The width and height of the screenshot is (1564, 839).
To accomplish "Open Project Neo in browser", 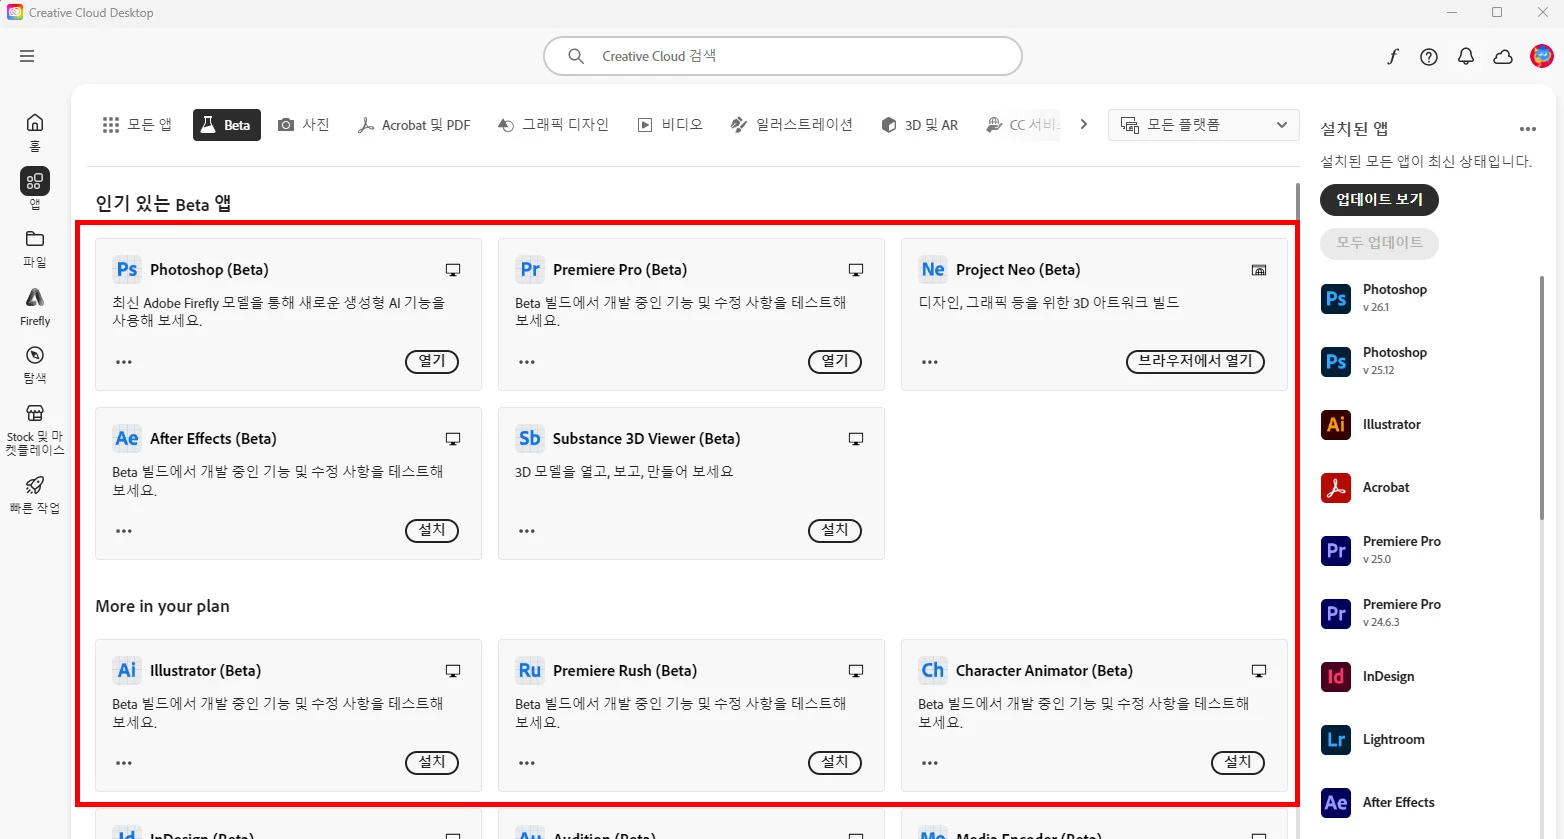I will pos(1195,361).
